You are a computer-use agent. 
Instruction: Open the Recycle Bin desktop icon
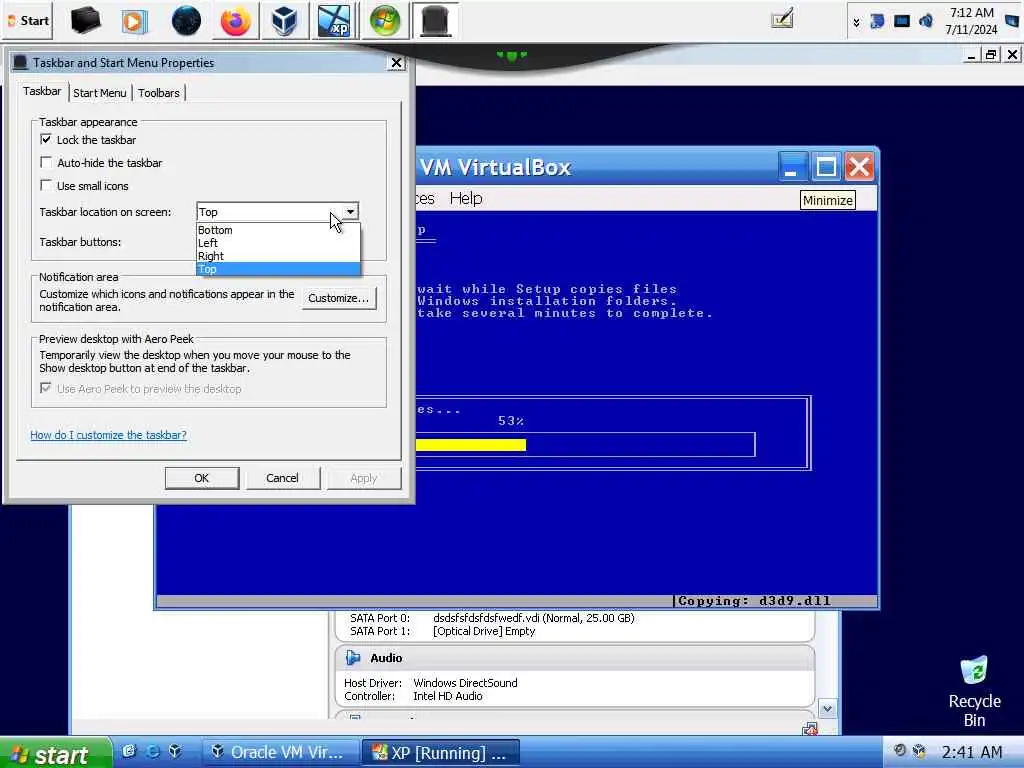(974, 692)
